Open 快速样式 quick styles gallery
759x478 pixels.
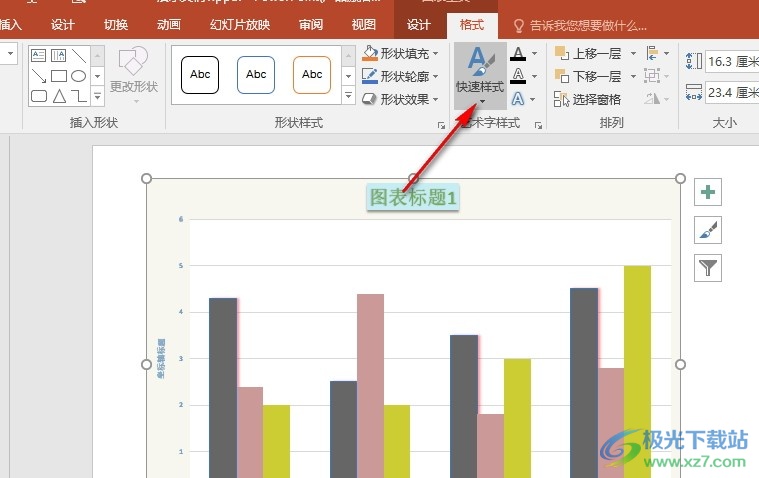pos(480,76)
